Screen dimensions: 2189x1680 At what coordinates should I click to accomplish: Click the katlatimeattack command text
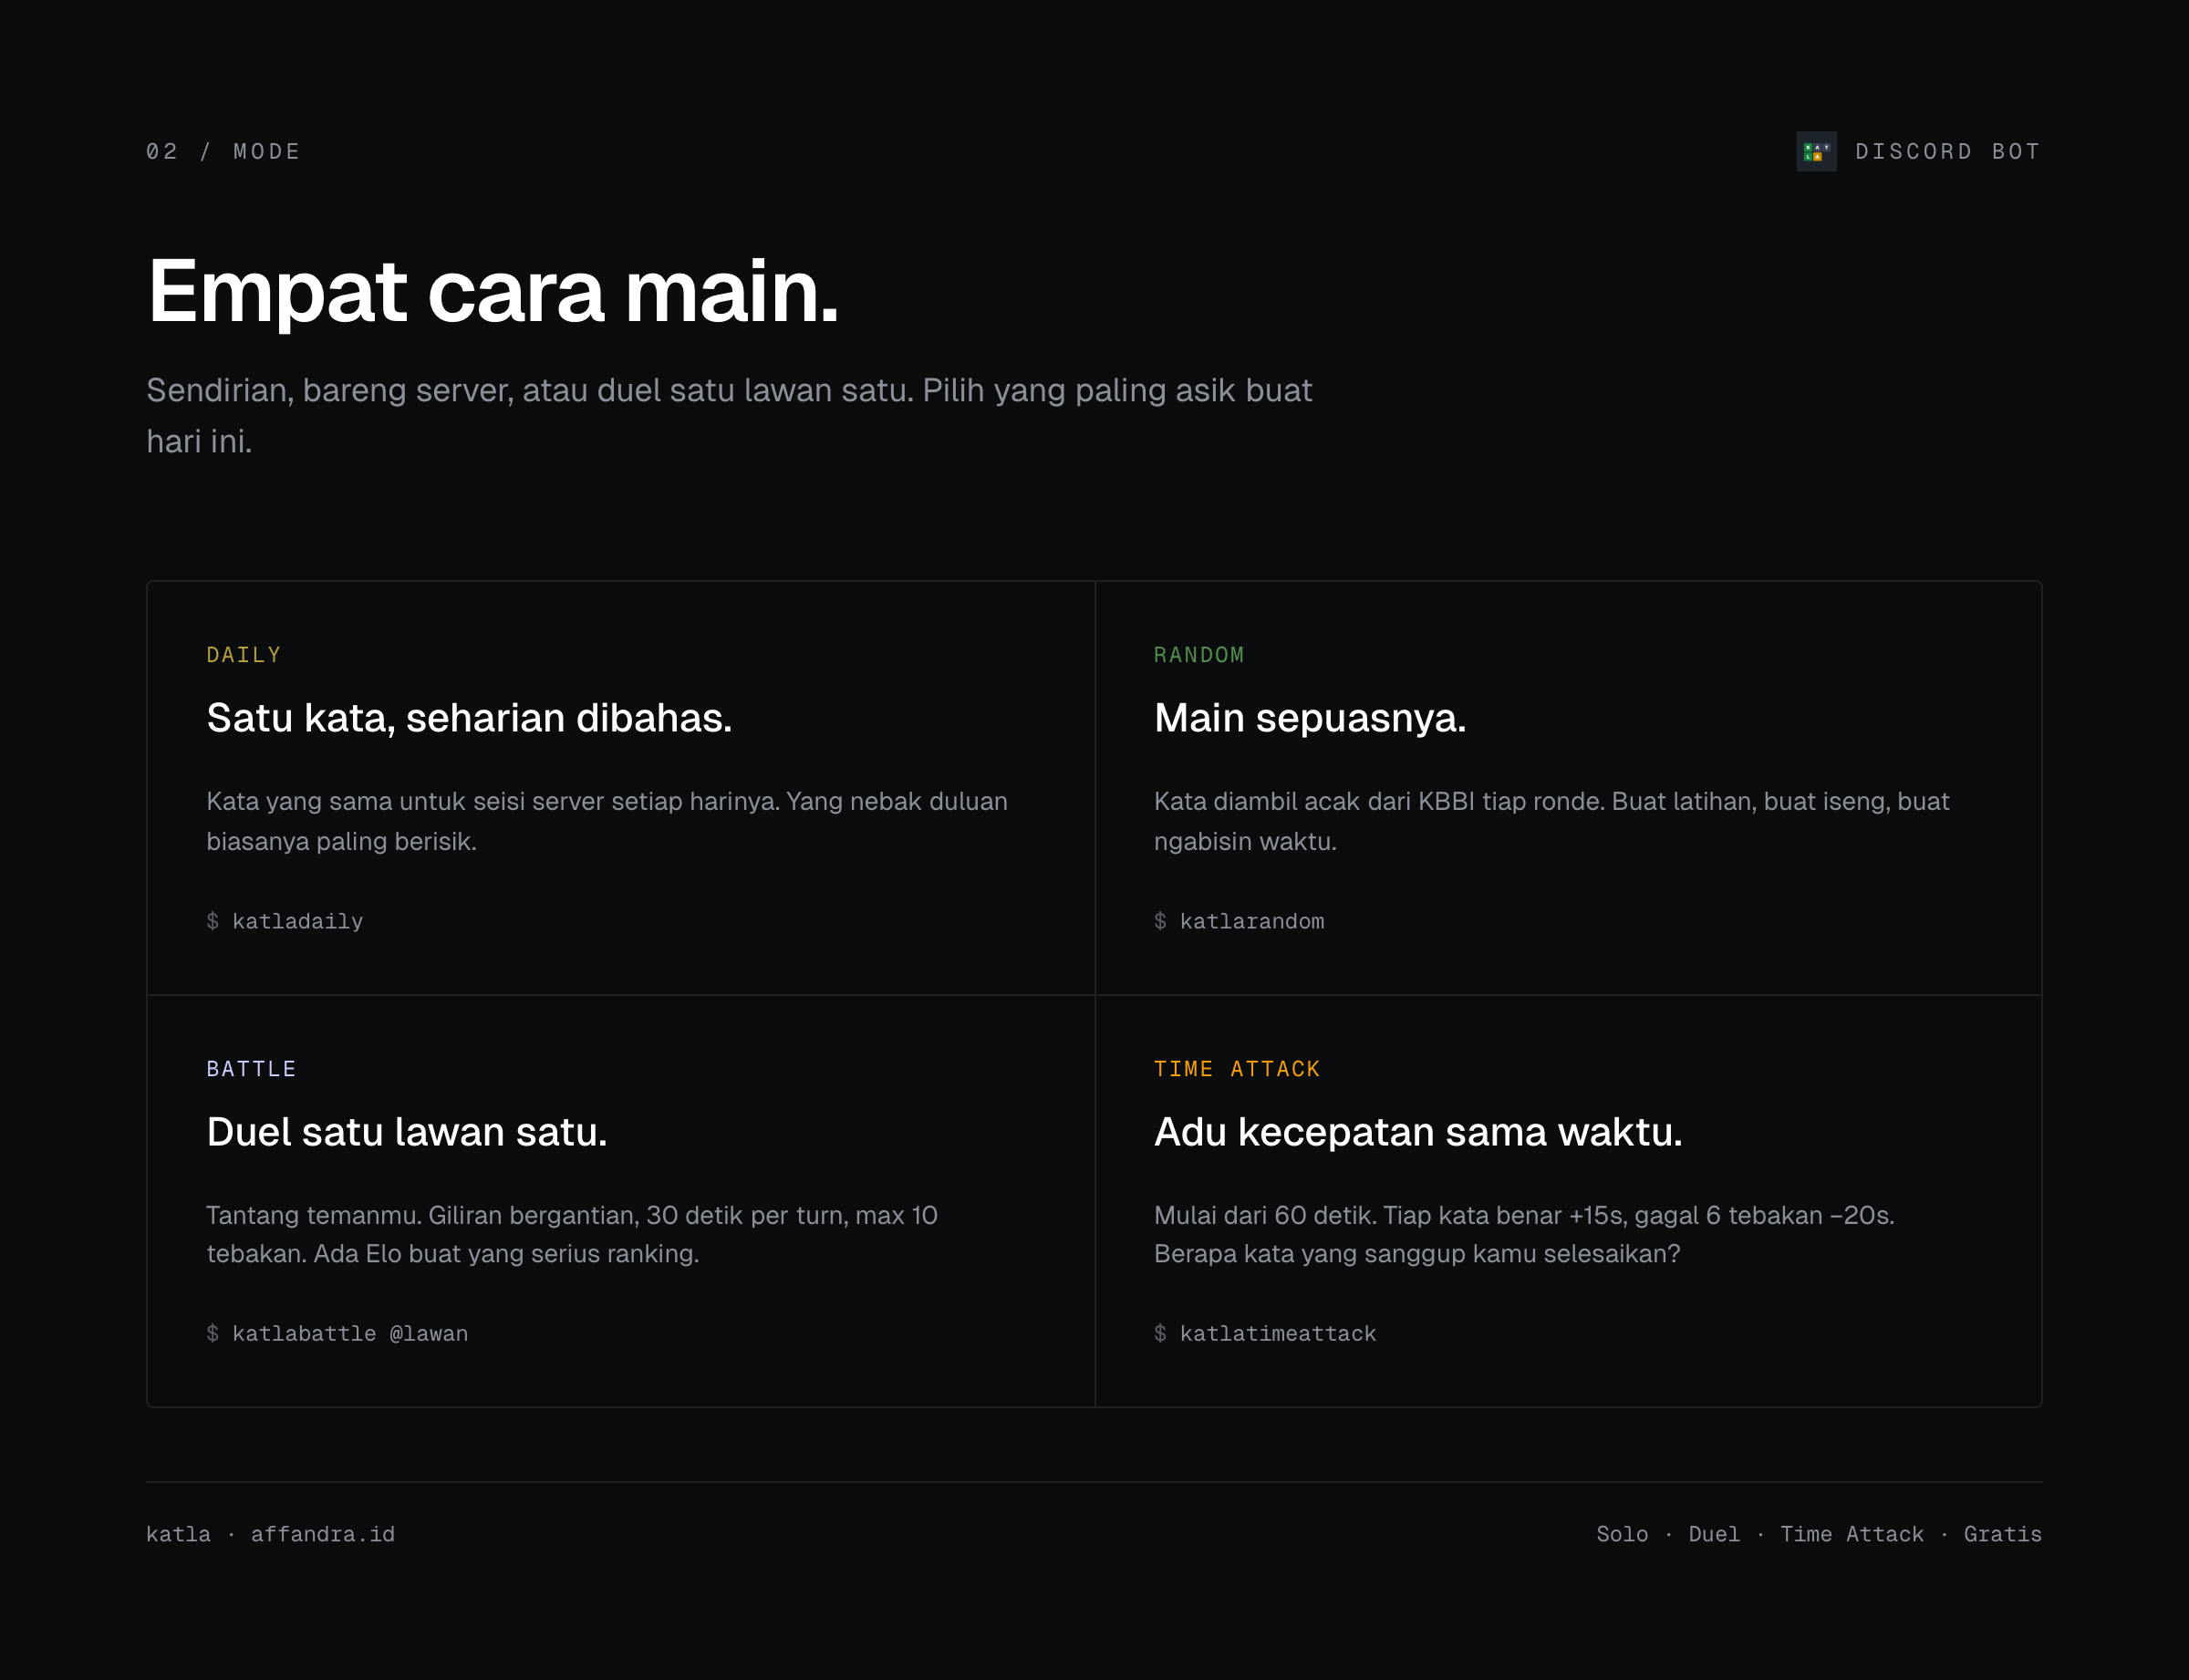(x=1265, y=1333)
